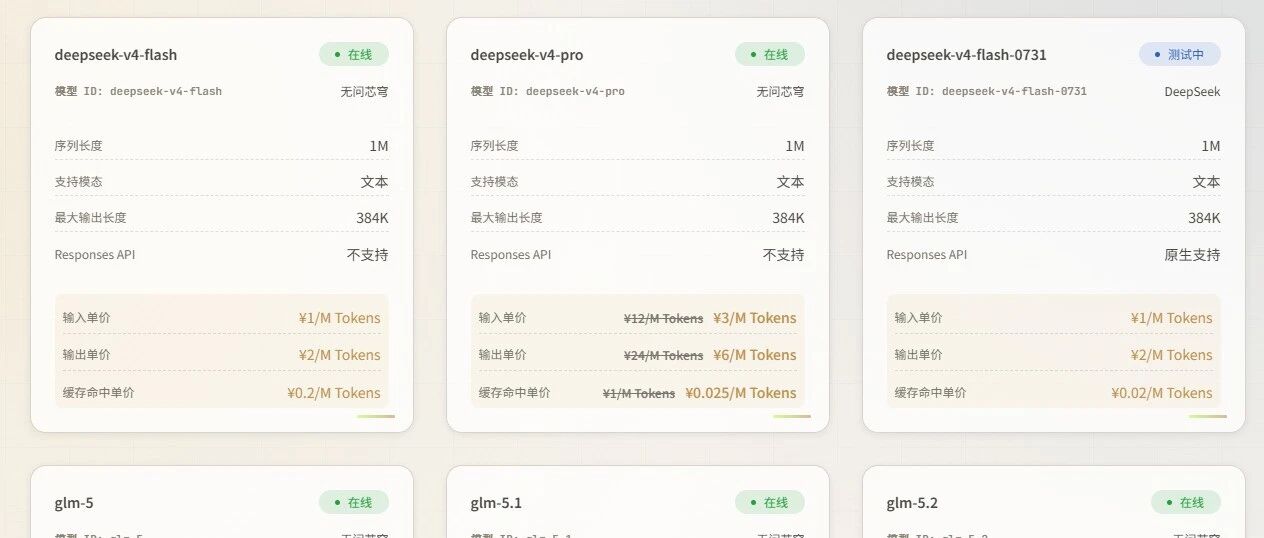Open the glm-5.2 model card title

click(x=912, y=503)
